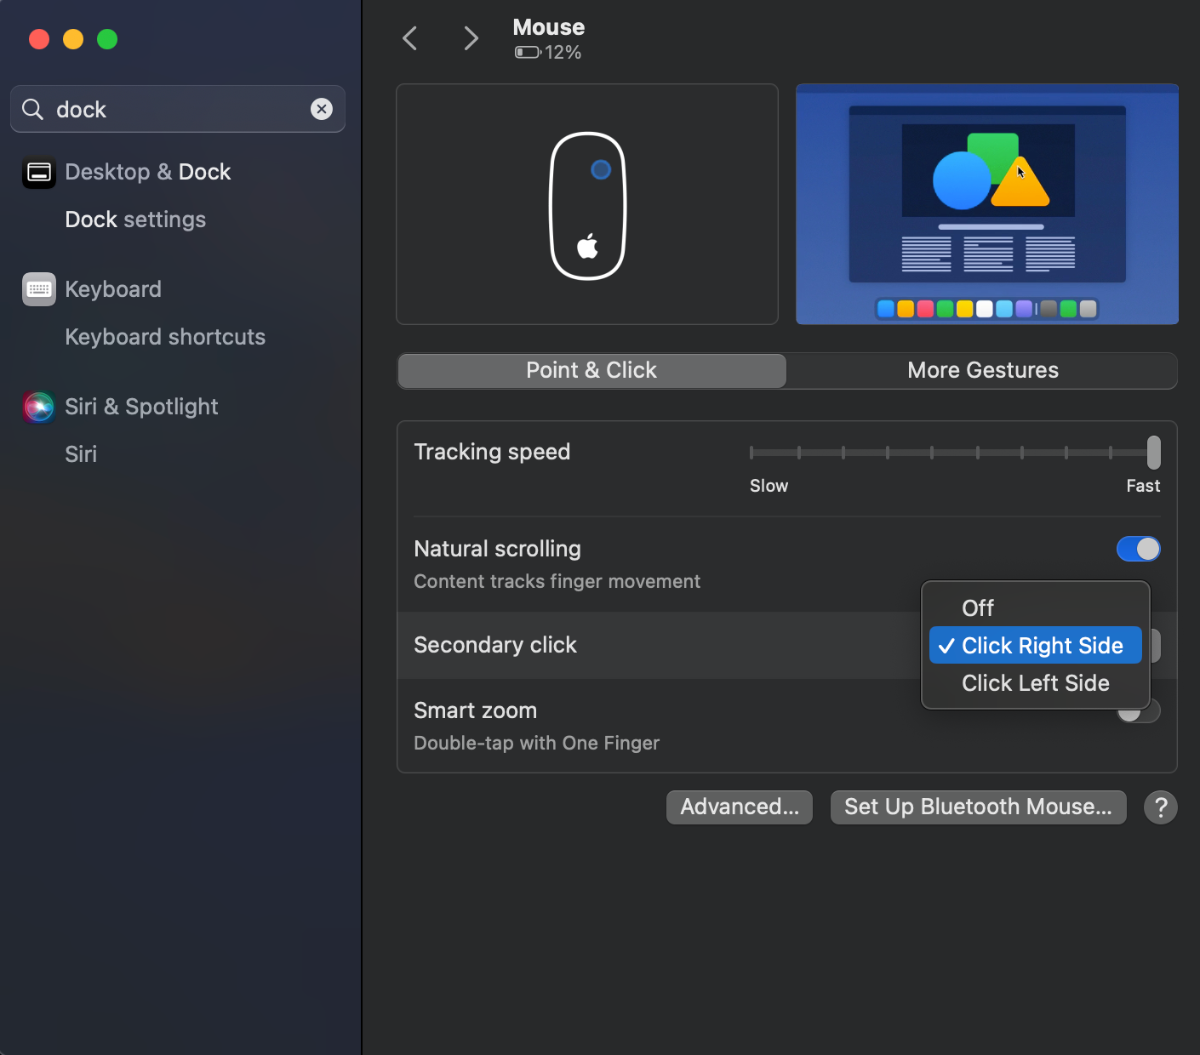The width and height of the screenshot is (1200, 1055).
Task: Click the Tracking speed label
Action: click(x=492, y=452)
